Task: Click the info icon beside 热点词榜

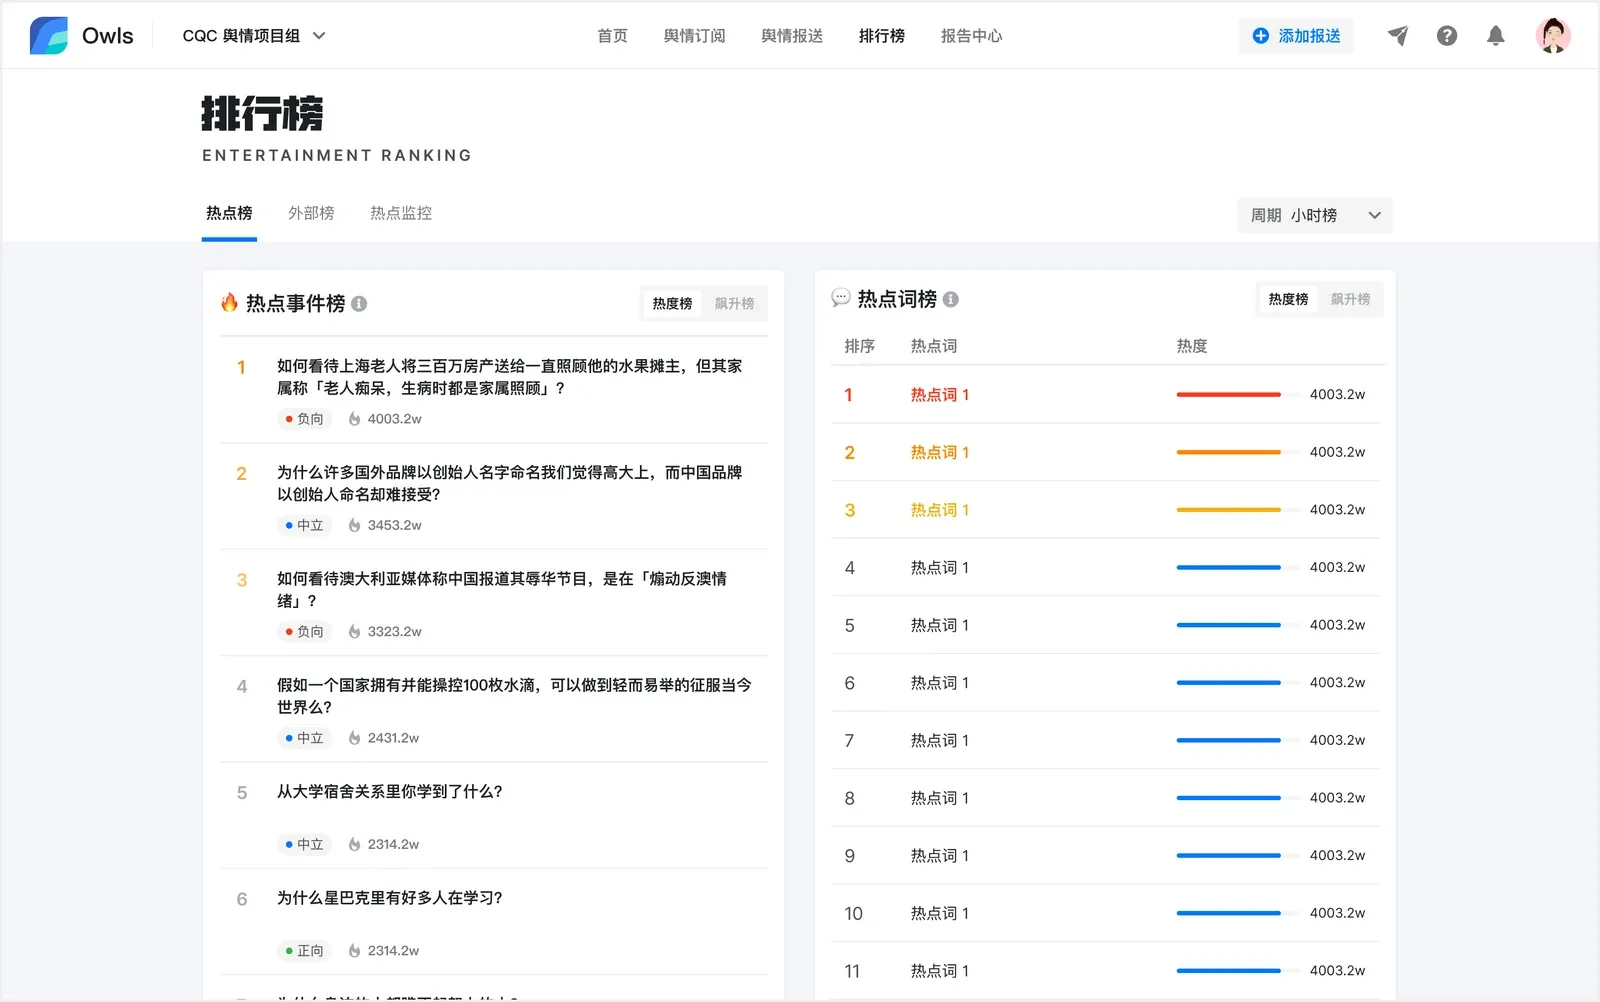Action: tap(951, 299)
